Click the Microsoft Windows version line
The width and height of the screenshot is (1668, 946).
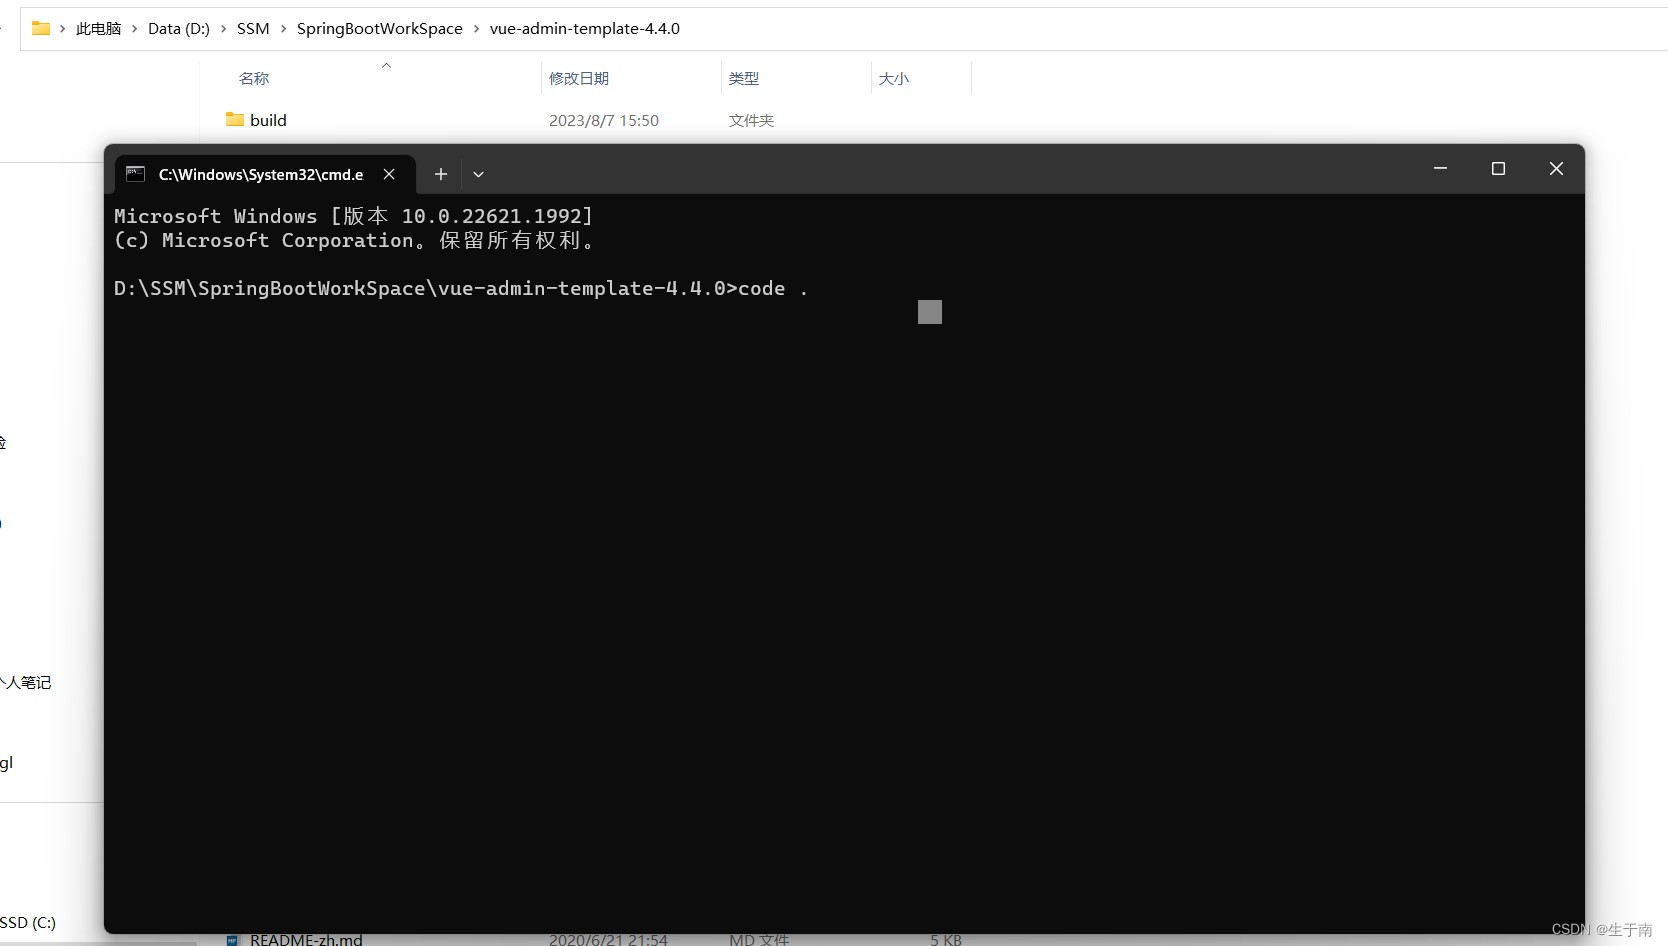point(354,216)
